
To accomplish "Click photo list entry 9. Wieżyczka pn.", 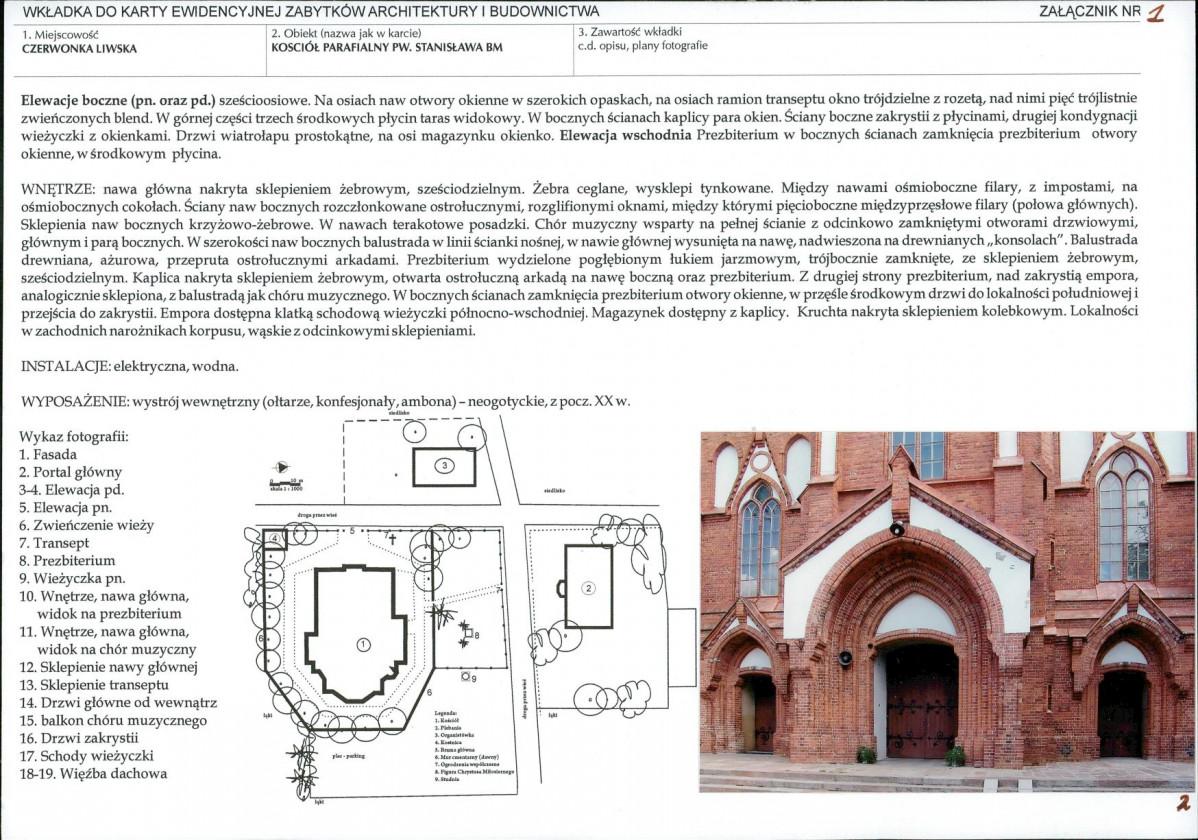I will pos(73,579).
